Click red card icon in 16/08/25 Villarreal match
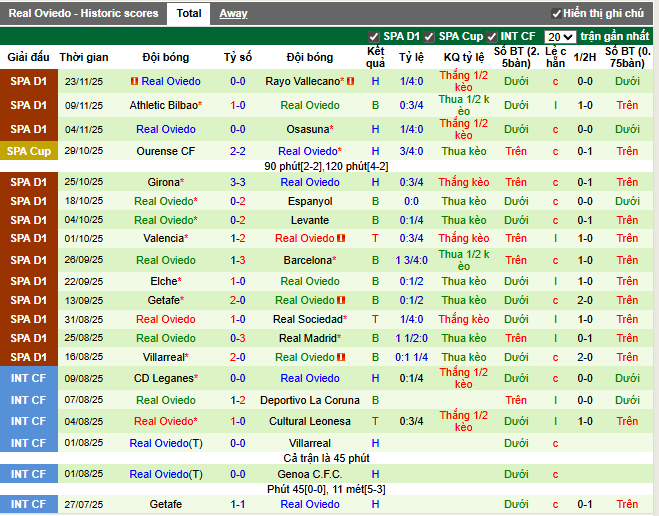 point(341,357)
